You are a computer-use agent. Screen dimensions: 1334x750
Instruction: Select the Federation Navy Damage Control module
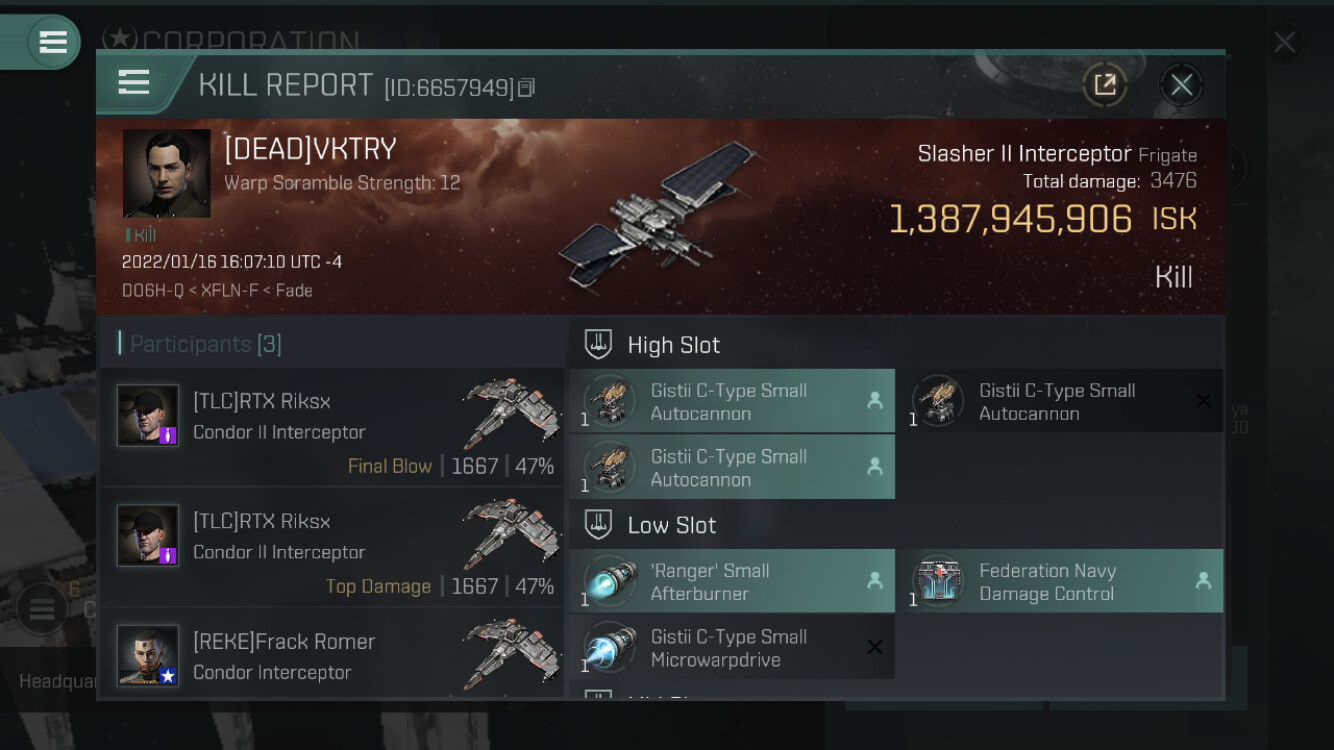click(x=1065, y=581)
